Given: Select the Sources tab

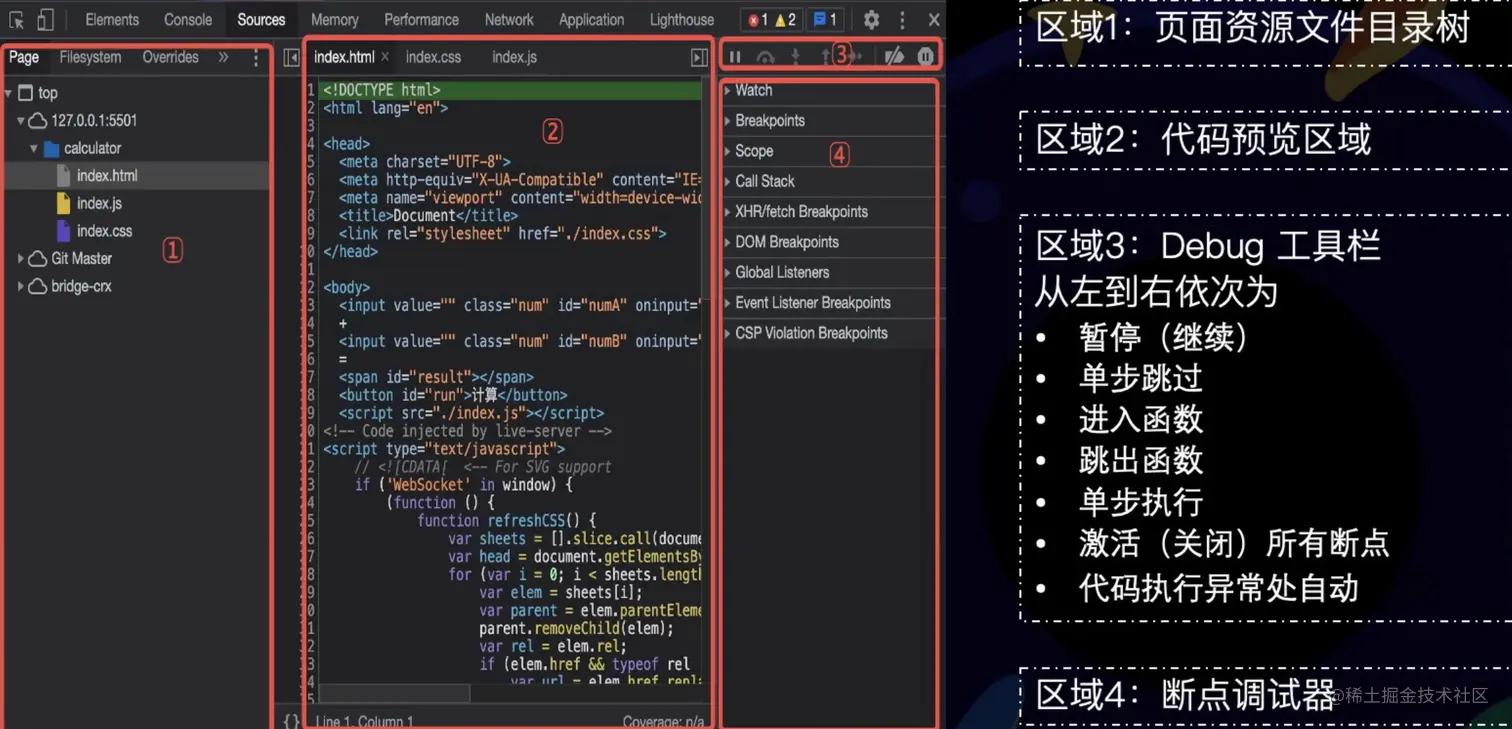Looking at the screenshot, I should click(261, 20).
